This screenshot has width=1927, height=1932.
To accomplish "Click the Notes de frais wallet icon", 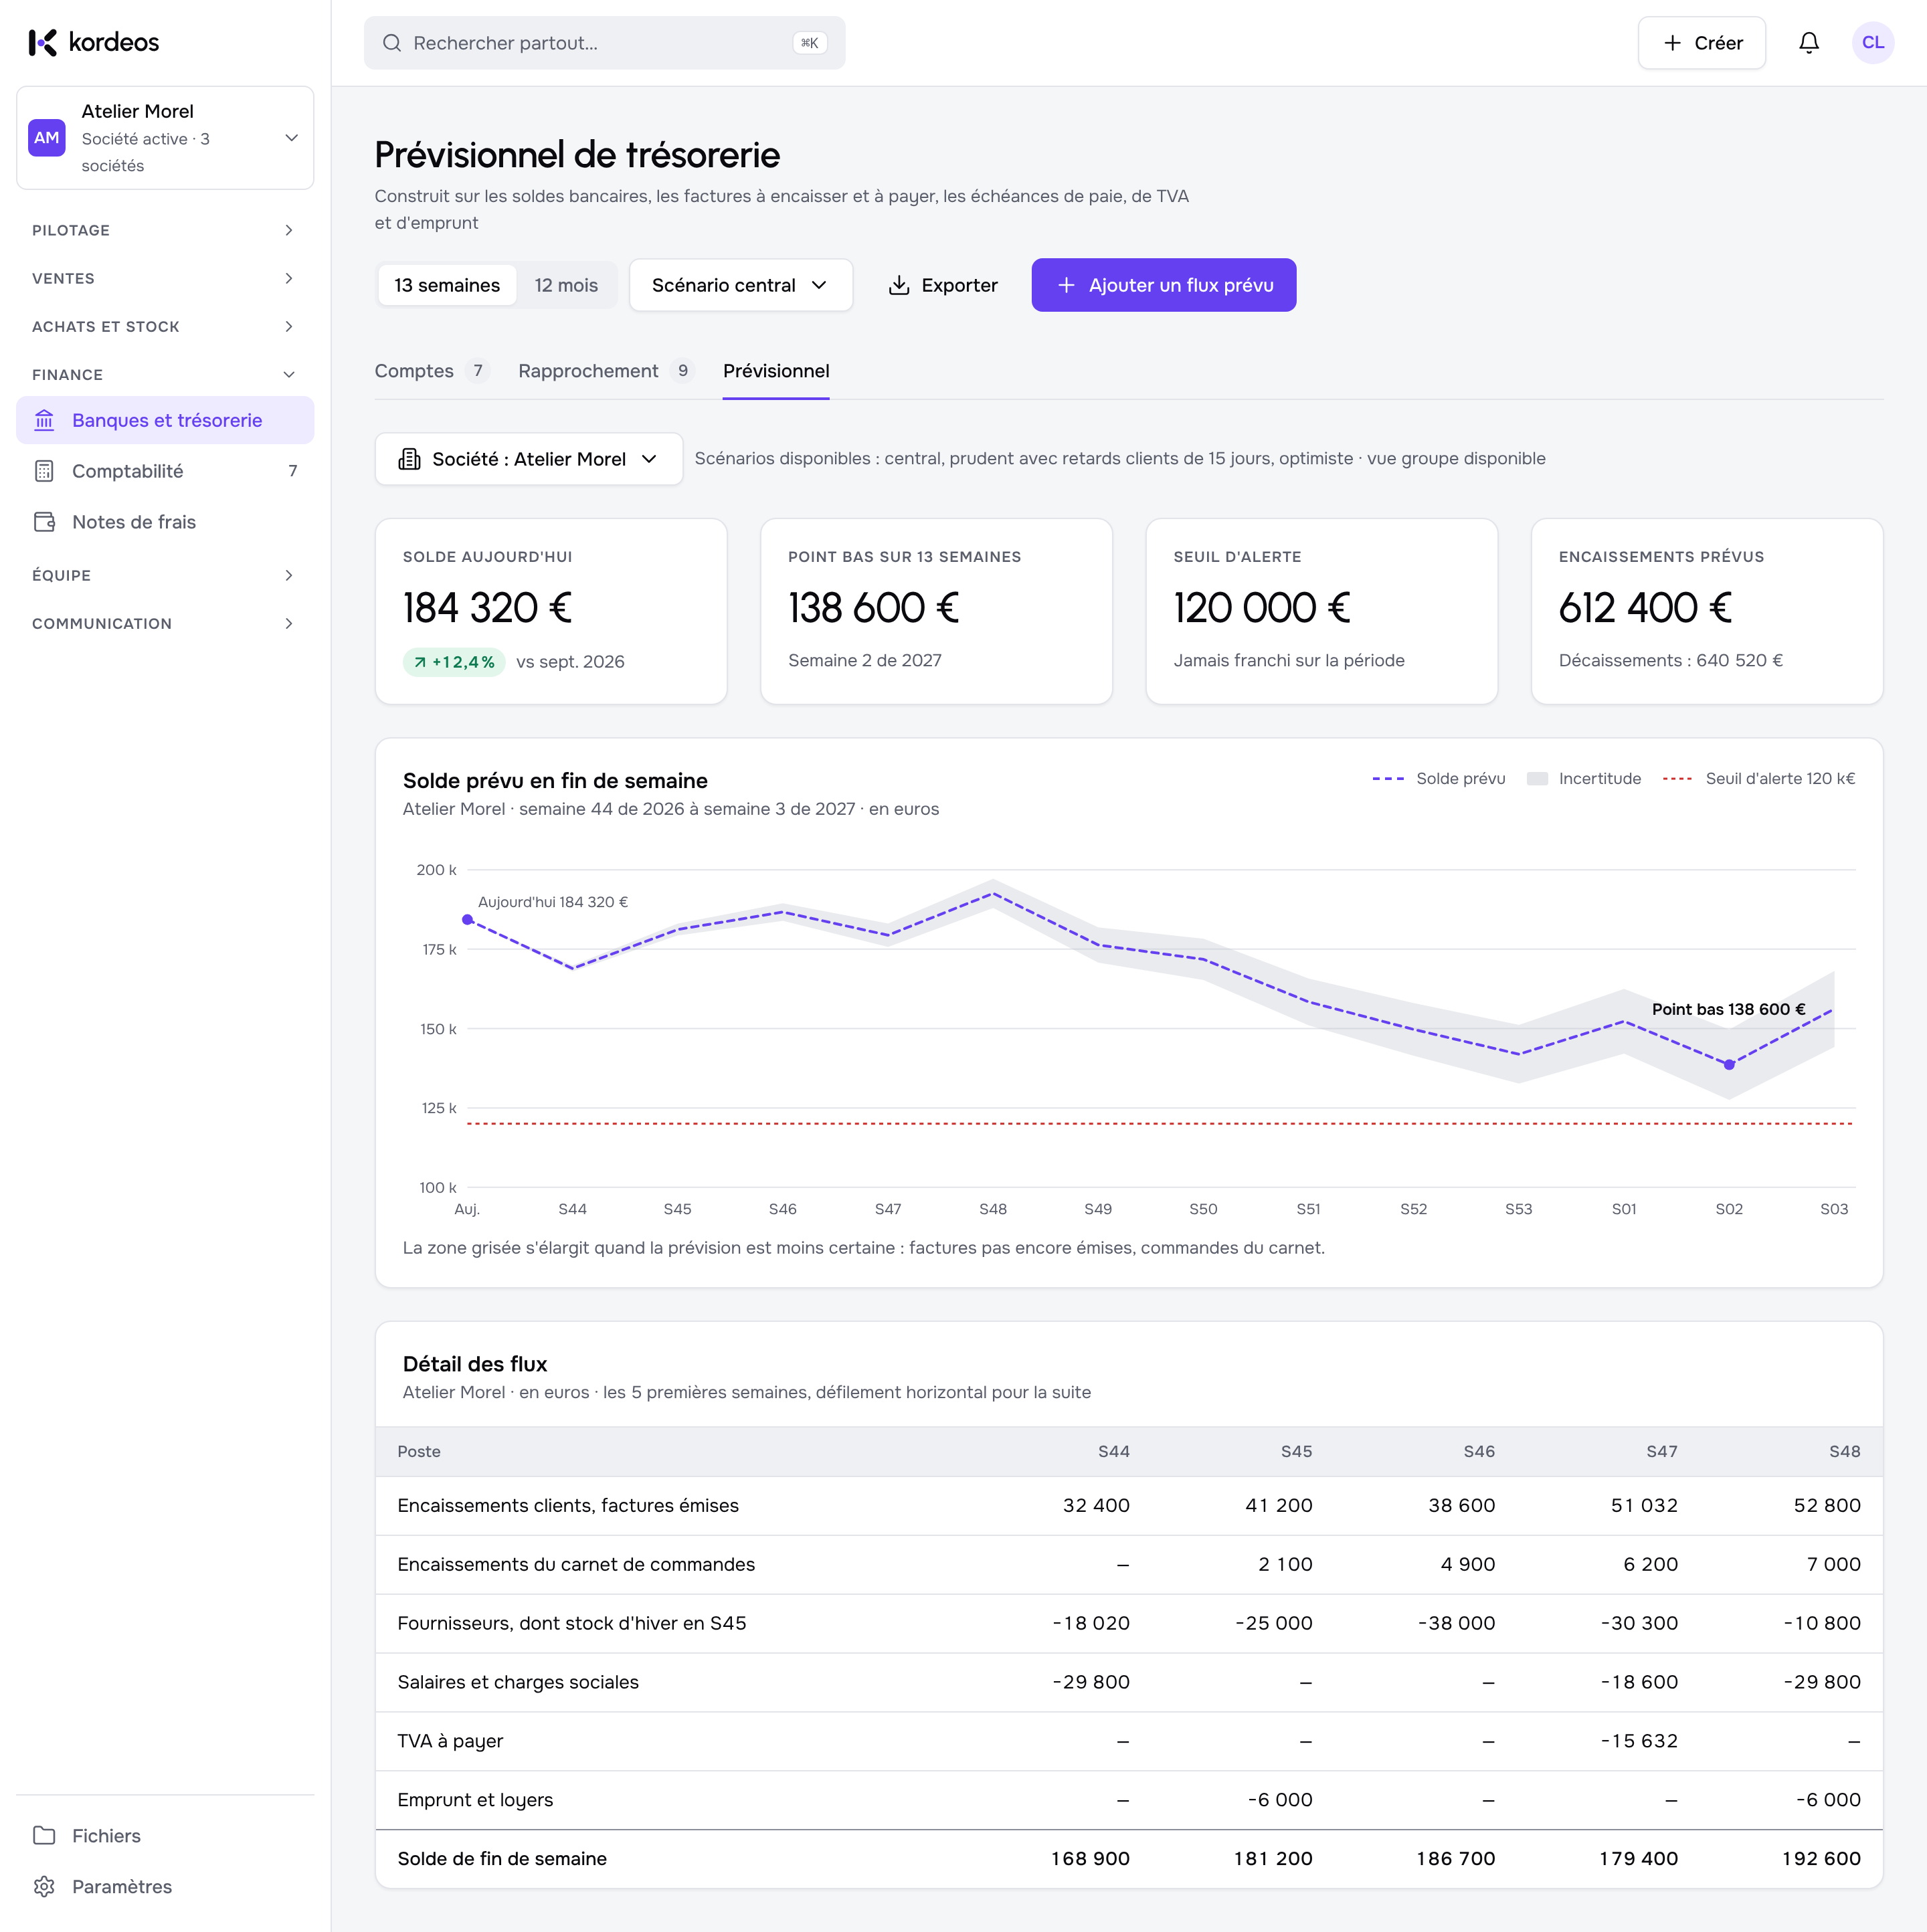I will coord(44,522).
